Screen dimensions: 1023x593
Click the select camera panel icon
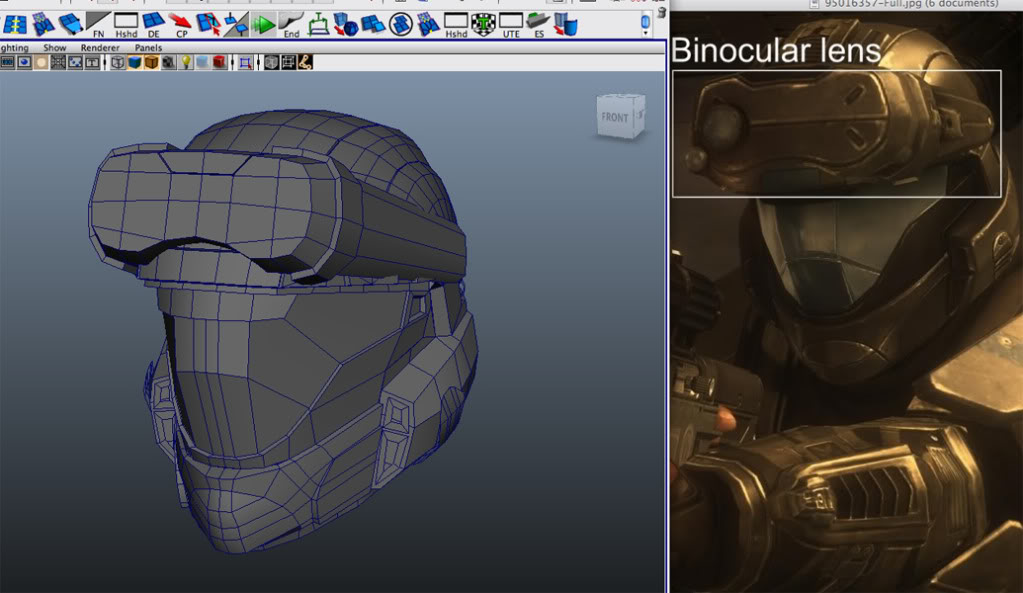click(x=7, y=63)
